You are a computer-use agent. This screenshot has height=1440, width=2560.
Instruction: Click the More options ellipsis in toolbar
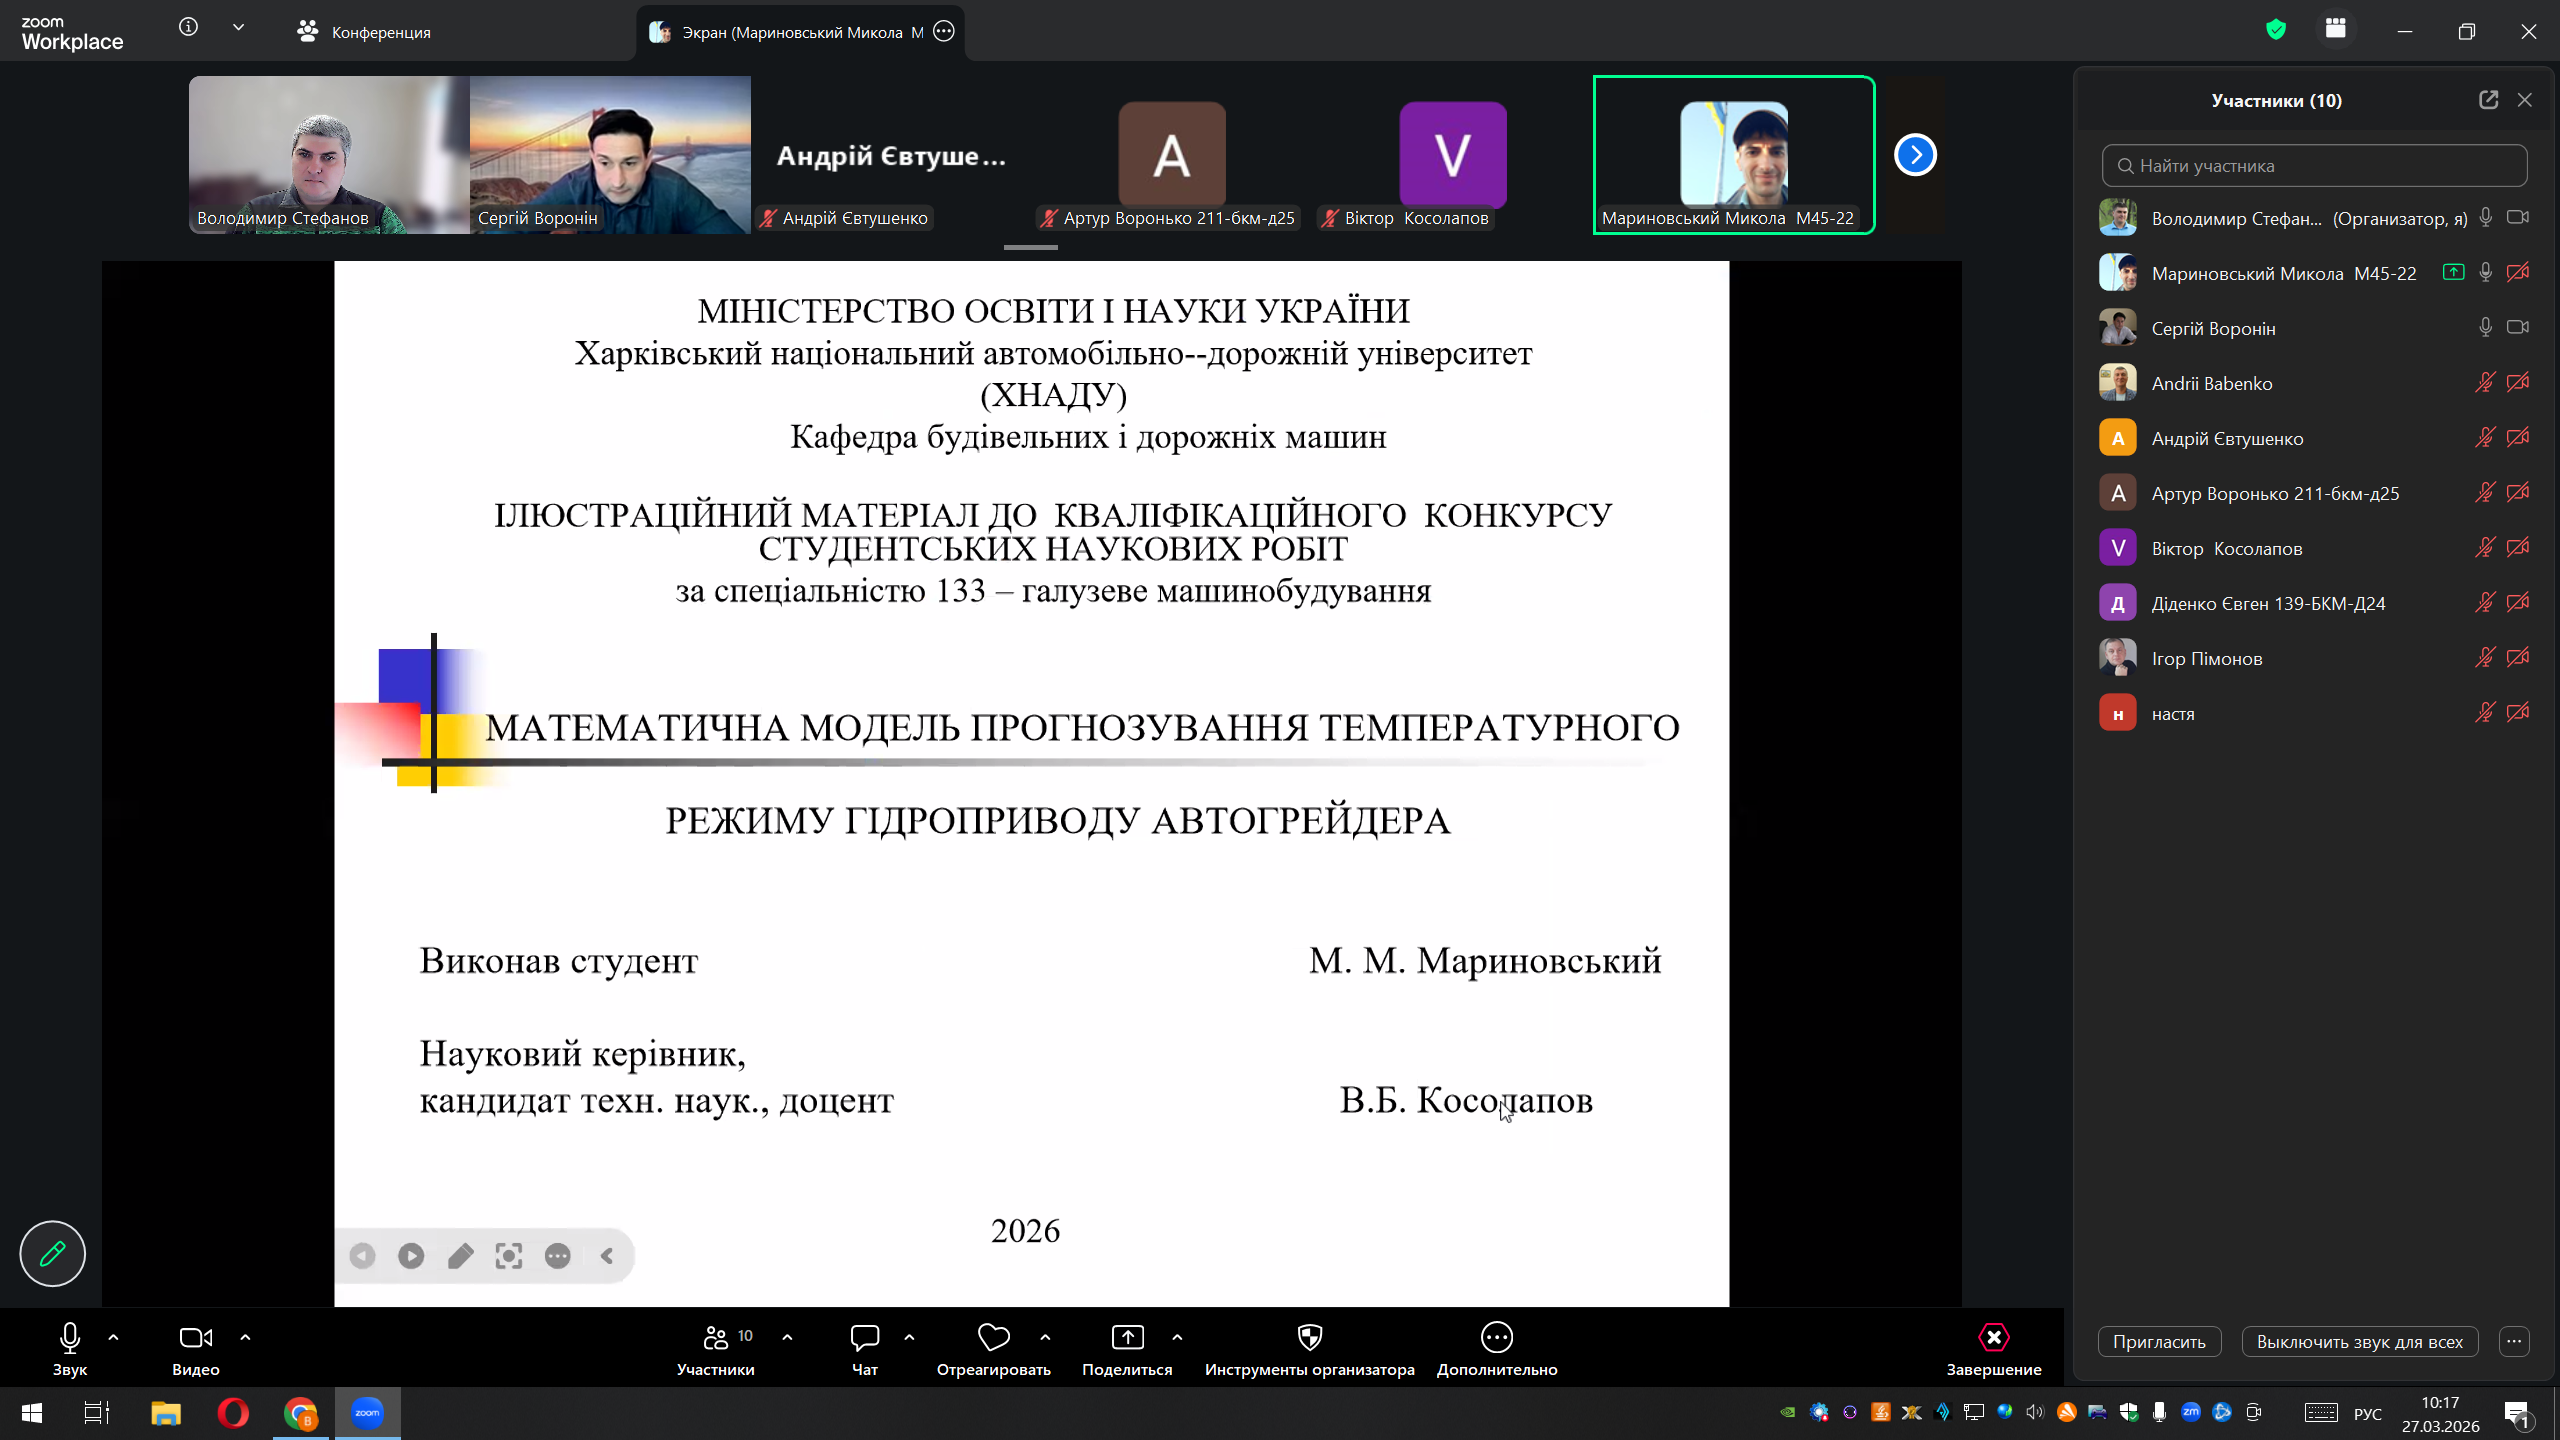[x=1496, y=1338]
